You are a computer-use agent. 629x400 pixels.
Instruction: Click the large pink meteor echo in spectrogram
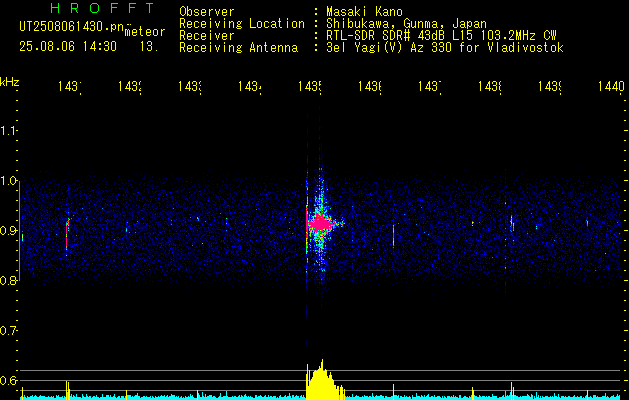[321, 223]
